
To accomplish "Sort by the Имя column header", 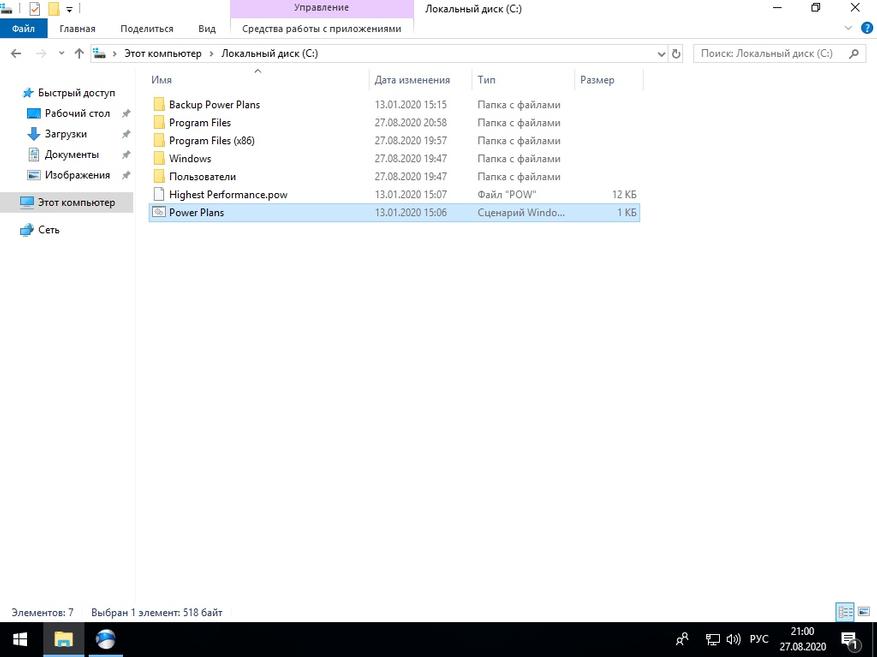I will point(258,80).
